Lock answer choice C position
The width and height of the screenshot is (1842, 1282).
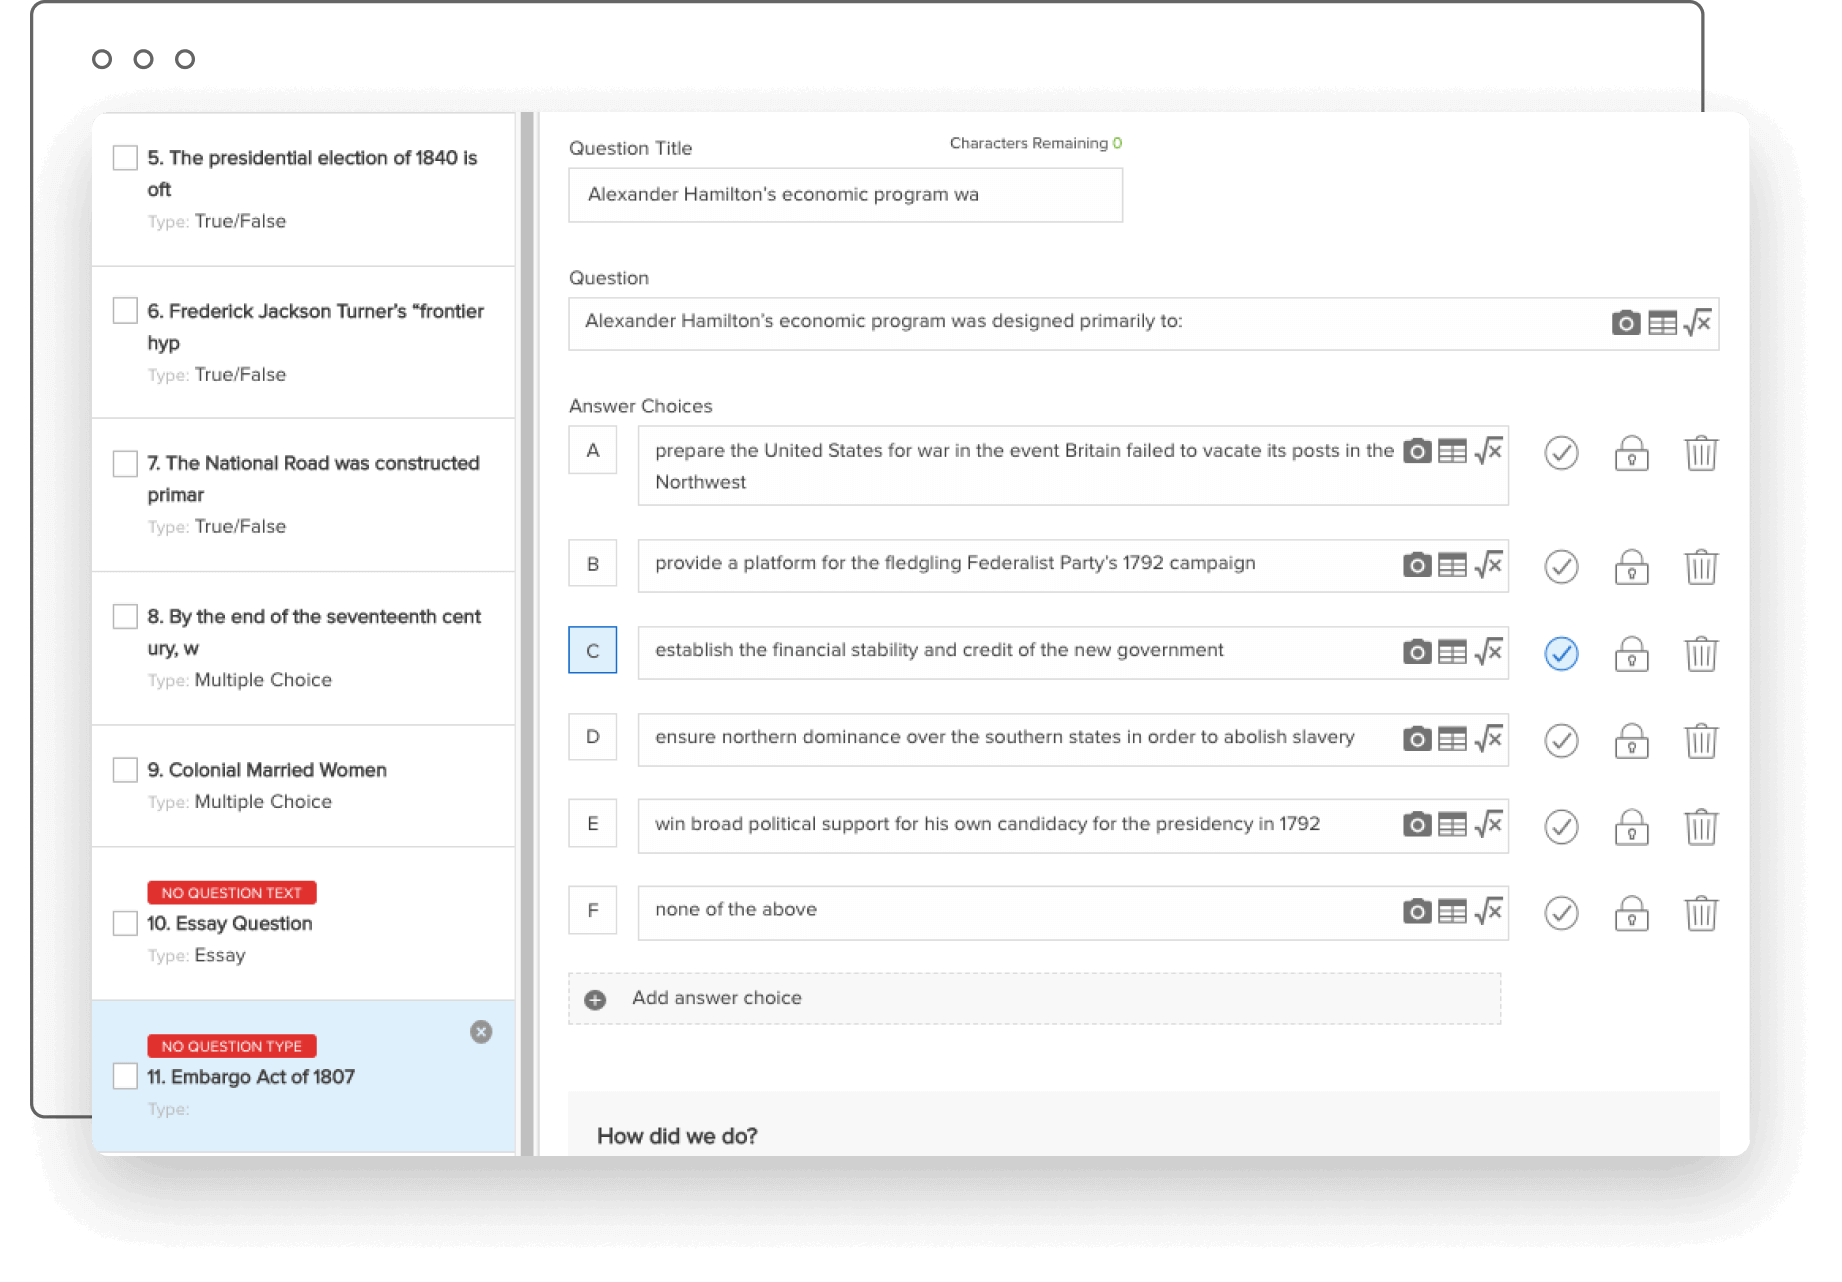point(1631,654)
